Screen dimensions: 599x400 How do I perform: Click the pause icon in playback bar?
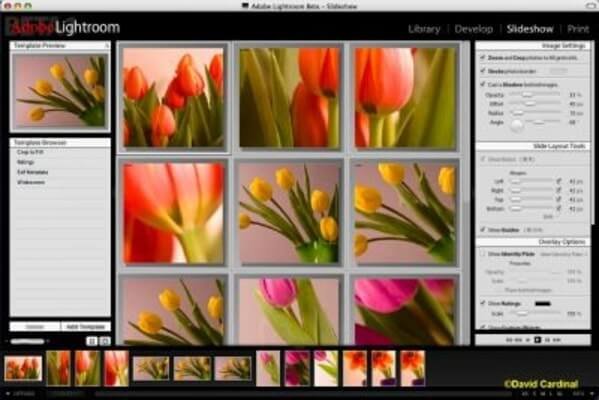pos(547,340)
